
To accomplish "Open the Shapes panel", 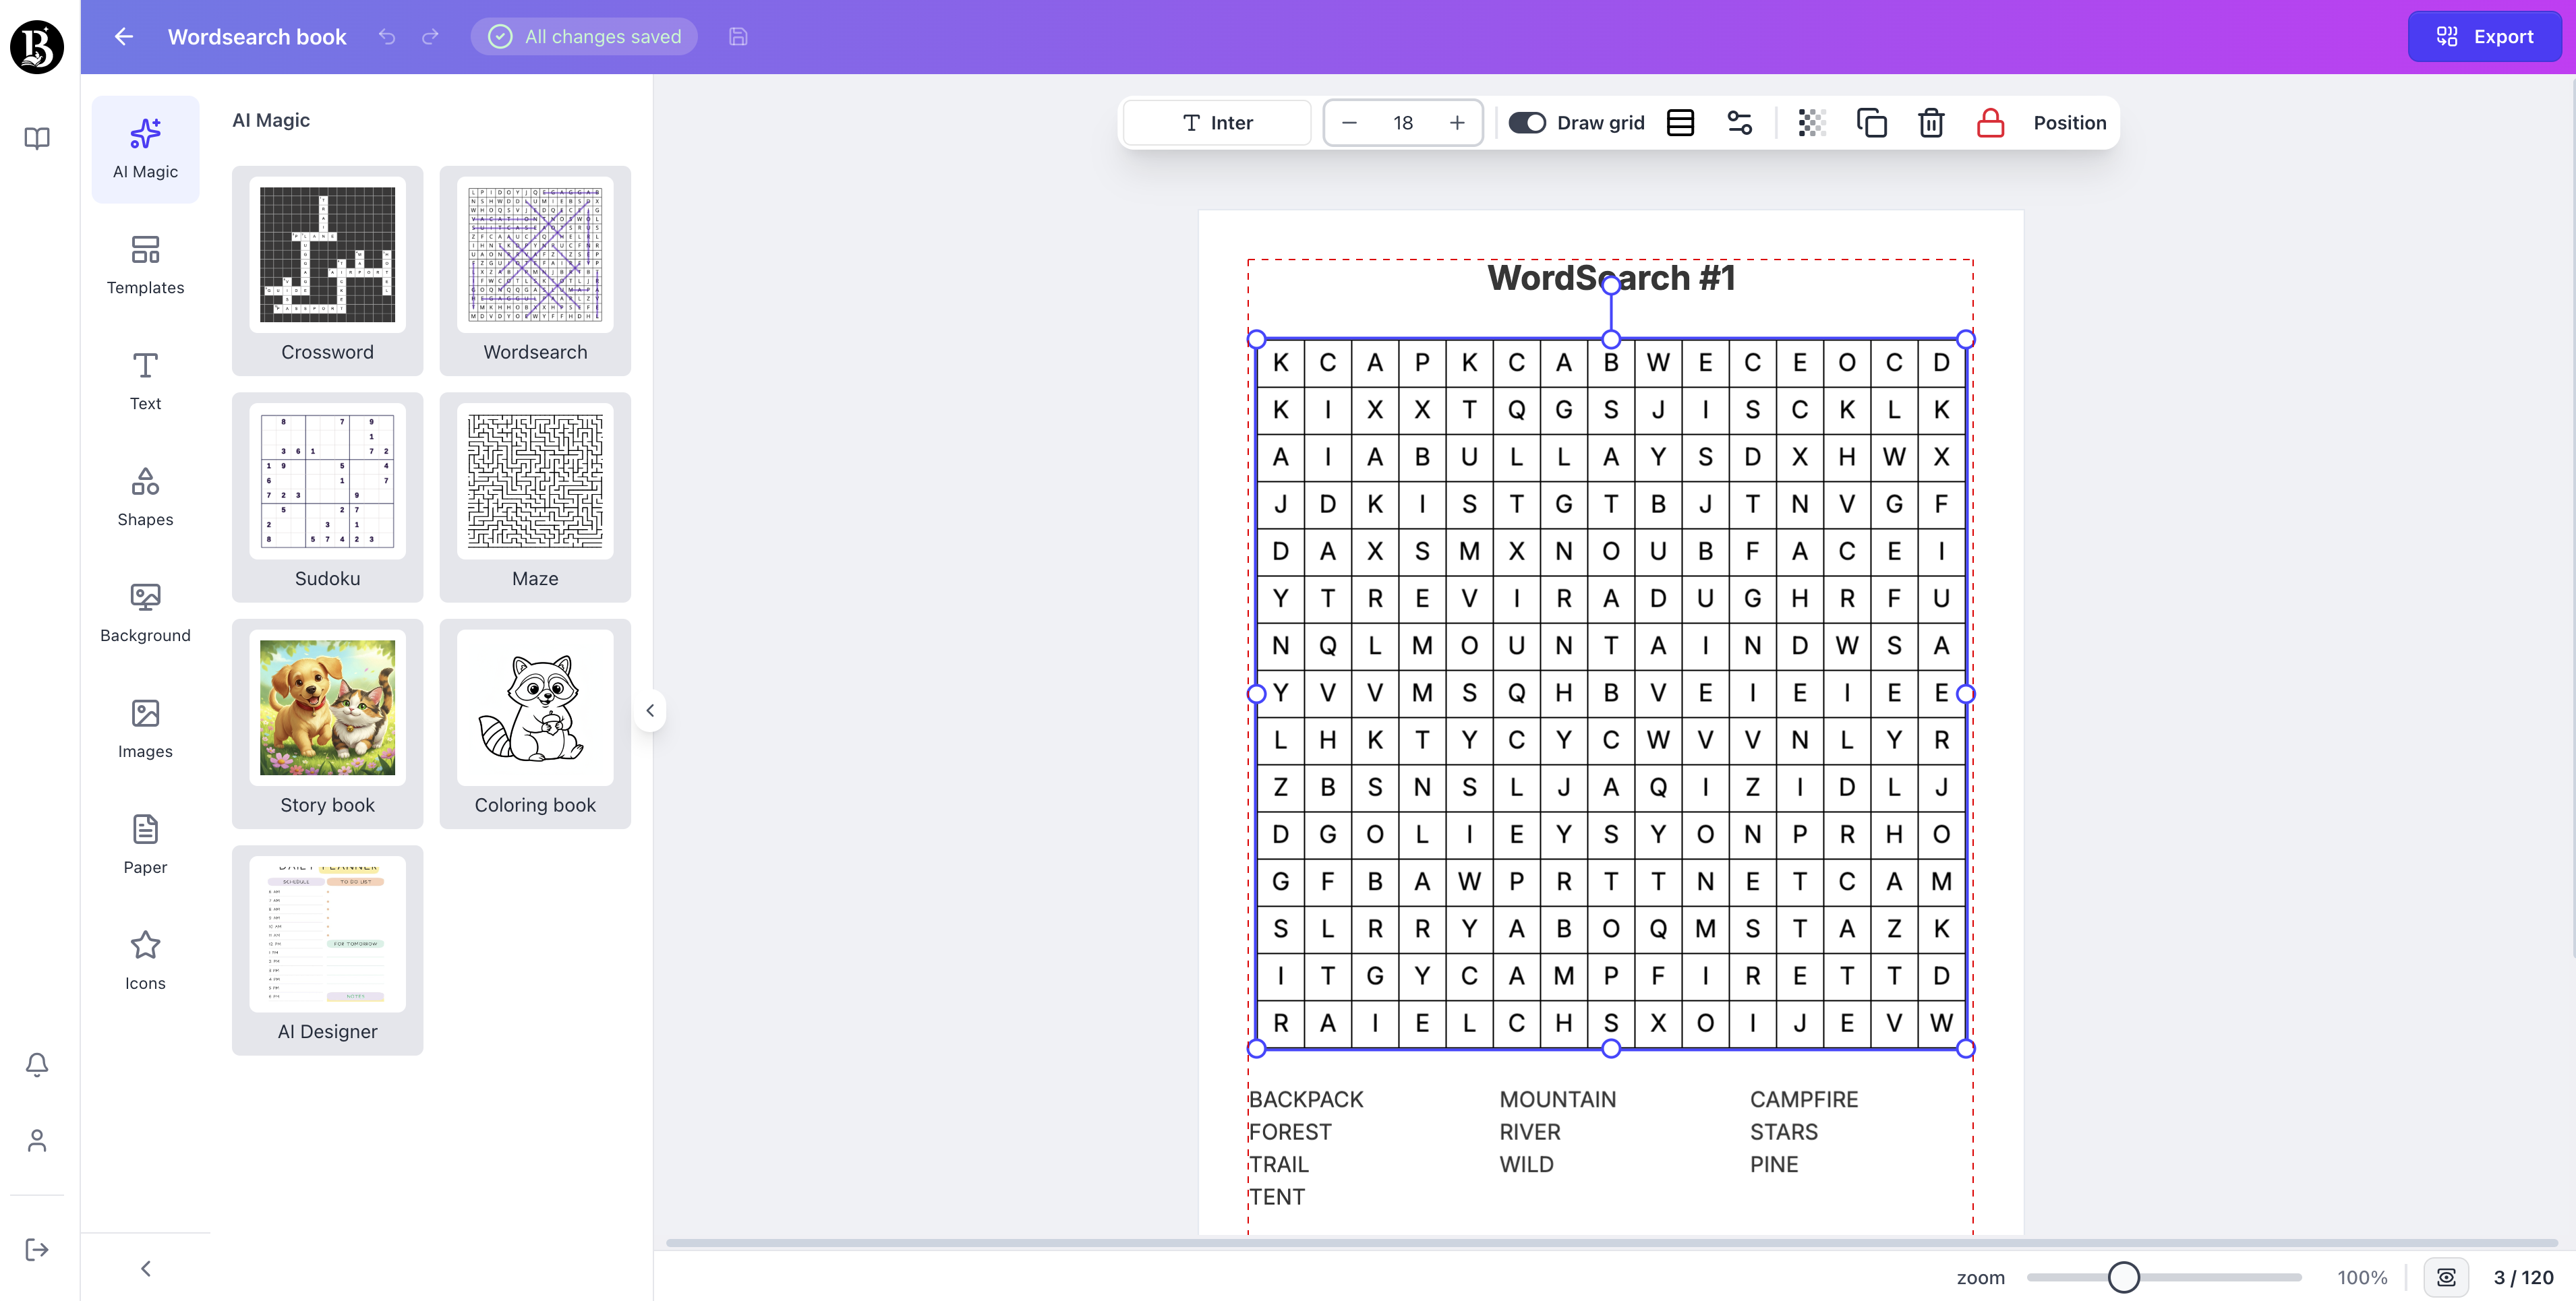I will click(x=145, y=496).
